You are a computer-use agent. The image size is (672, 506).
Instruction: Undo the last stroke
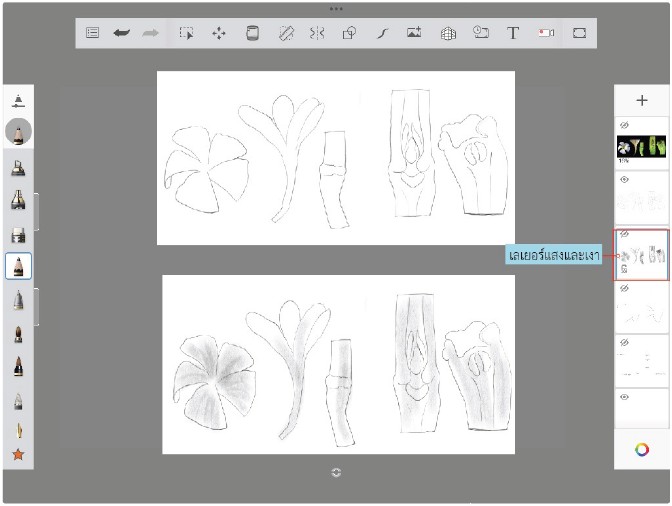(x=122, y=33)
